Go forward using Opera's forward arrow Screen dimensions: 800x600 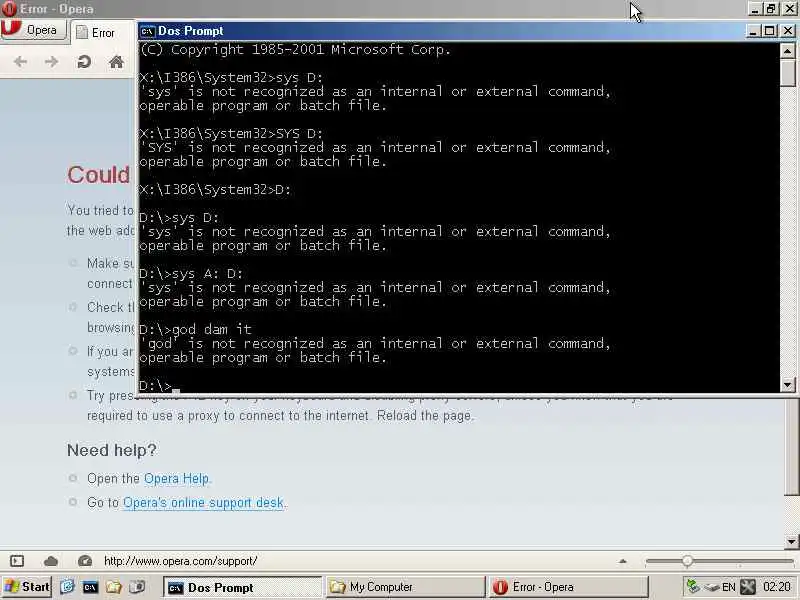(51, 62)
